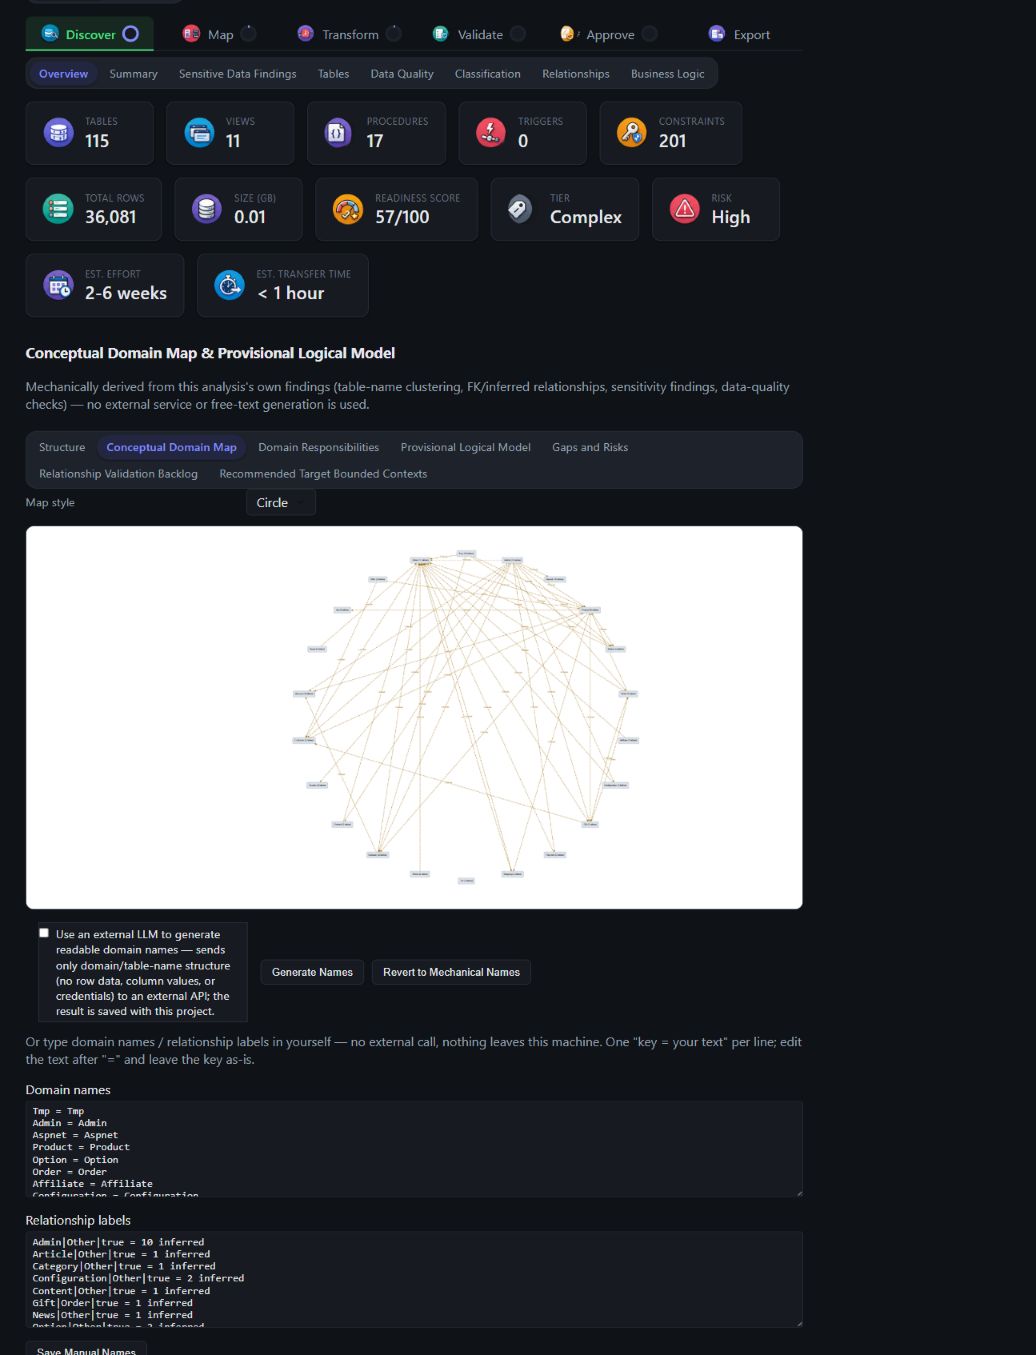This screenshot has height=1355, width=1036.
Task: Click the Transform stage status circle
Action: [x=394, y=34]
